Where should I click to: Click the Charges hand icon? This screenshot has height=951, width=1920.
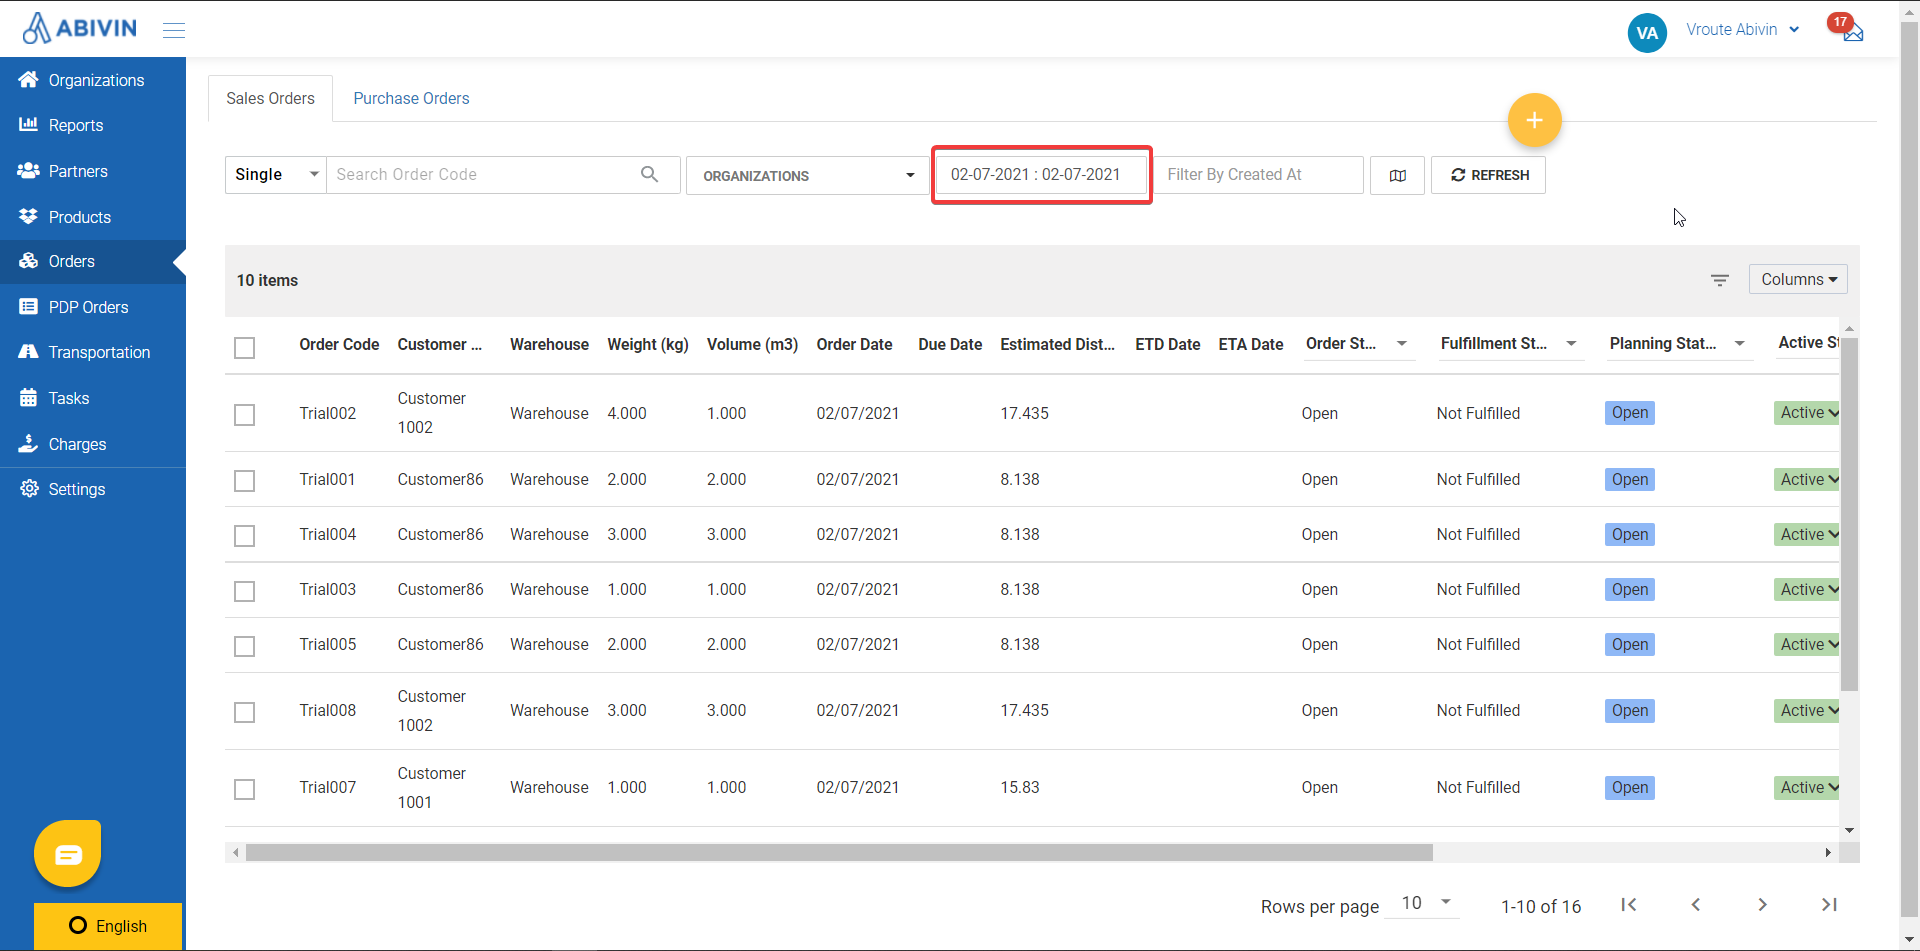pyautogui.click(x=28, y=443)
